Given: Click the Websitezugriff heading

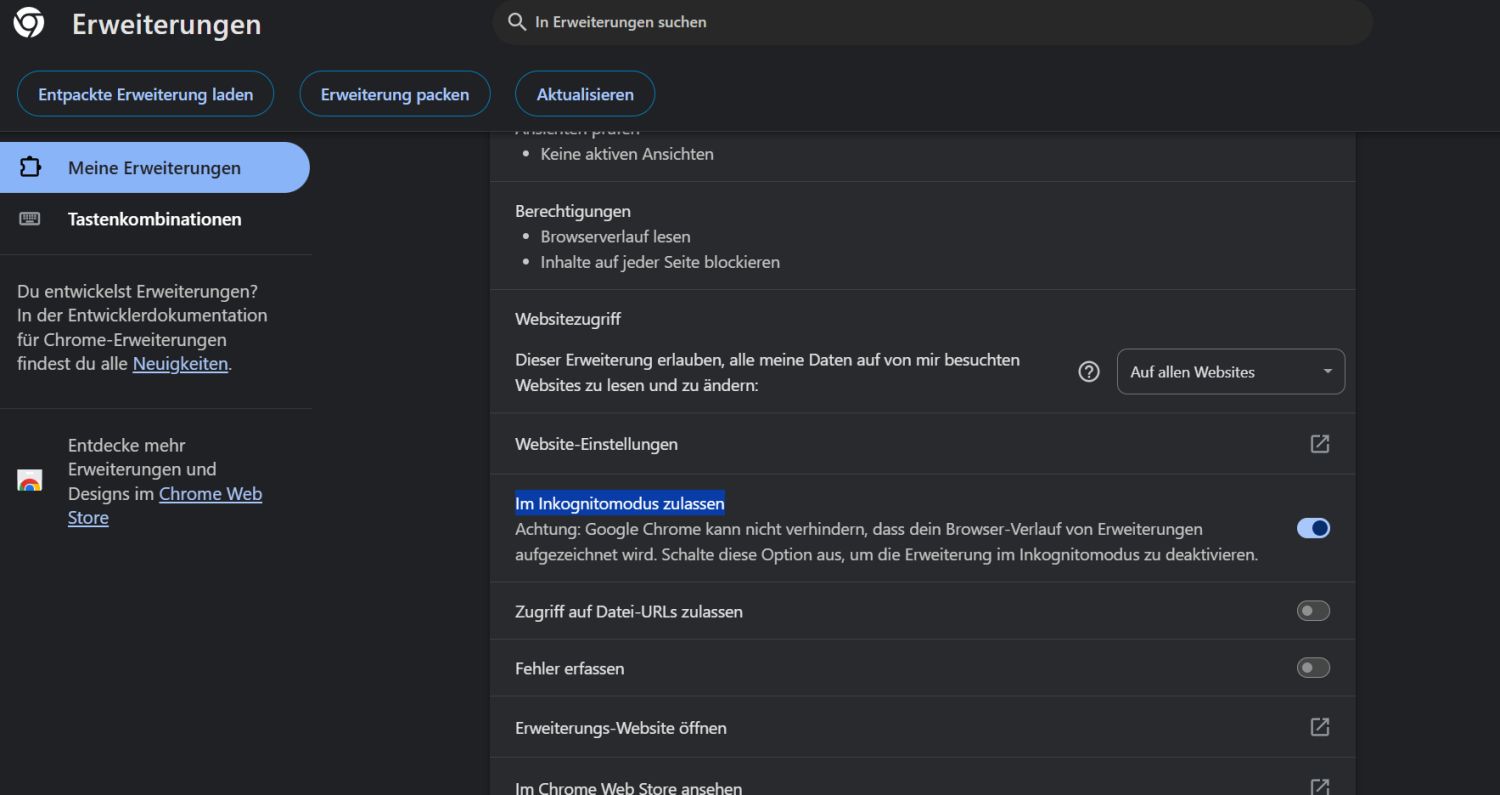Looking at the screenshot, I should 568,319.
